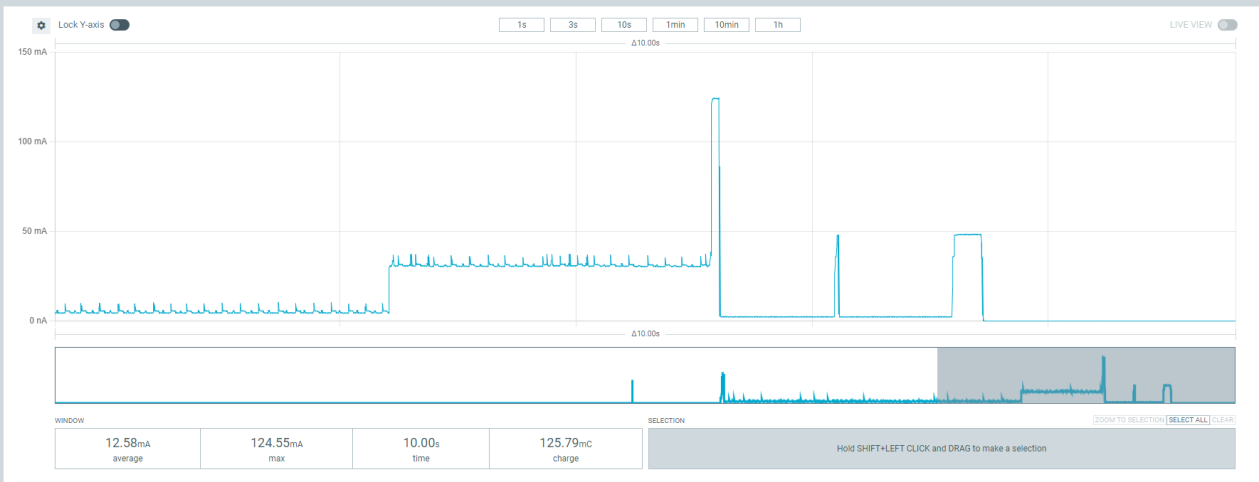Click the wide 48 mA plateau in chart

coord(967,236)
